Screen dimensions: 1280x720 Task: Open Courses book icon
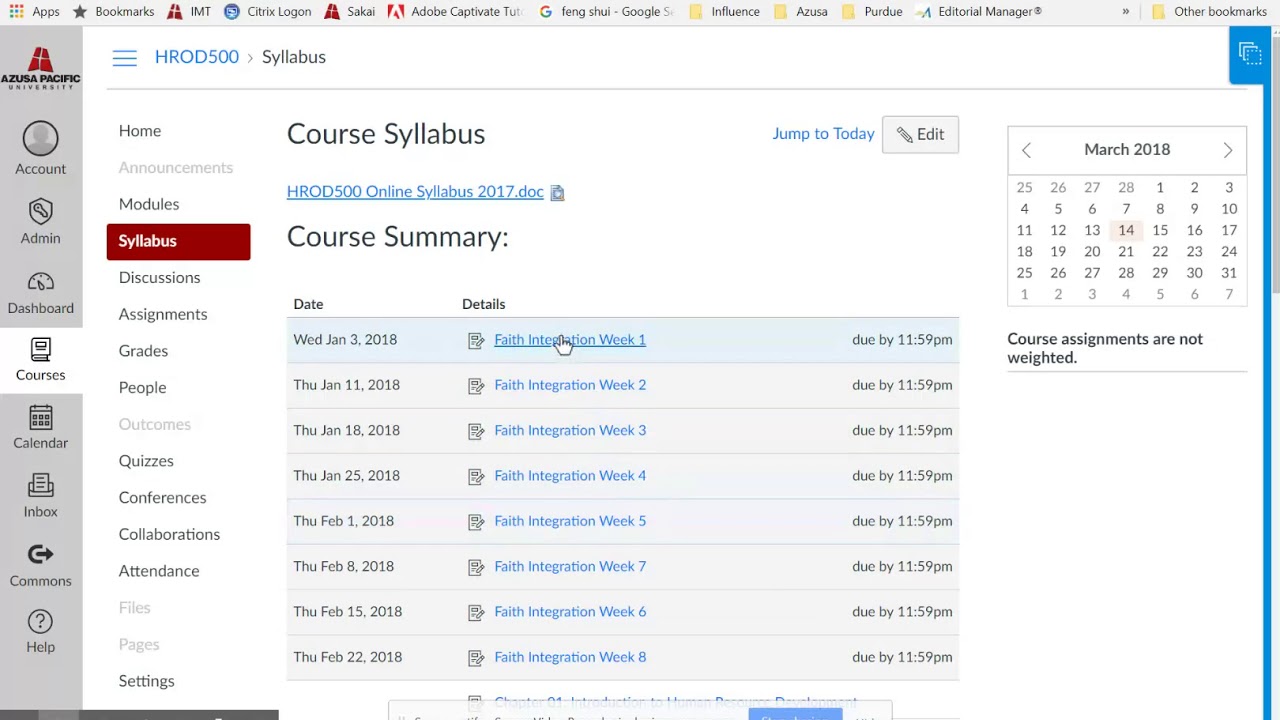click(40, 349)
